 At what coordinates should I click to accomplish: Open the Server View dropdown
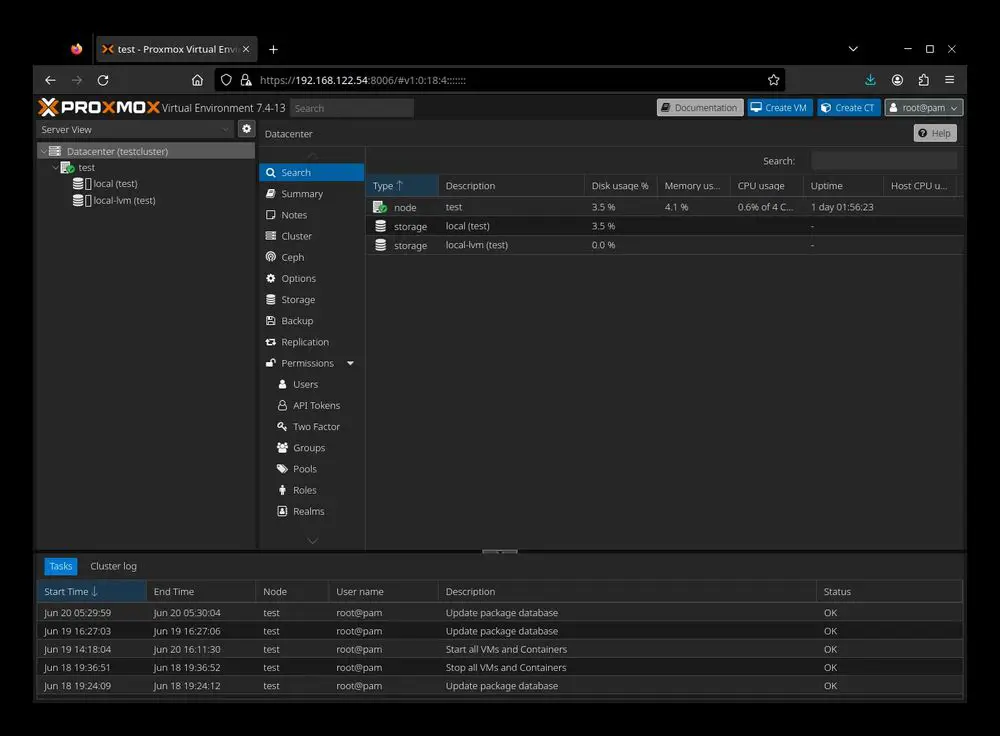[x=135, y=130]
